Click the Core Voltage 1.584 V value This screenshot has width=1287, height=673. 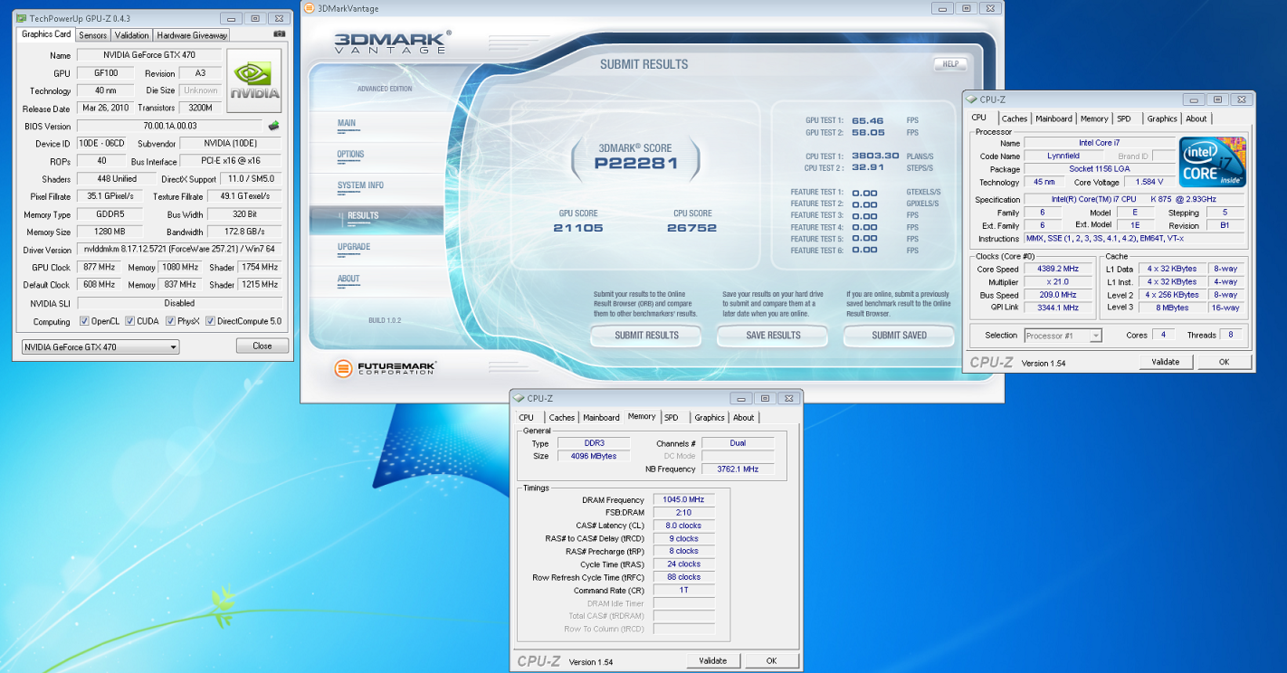click(x=1149, y=183)
